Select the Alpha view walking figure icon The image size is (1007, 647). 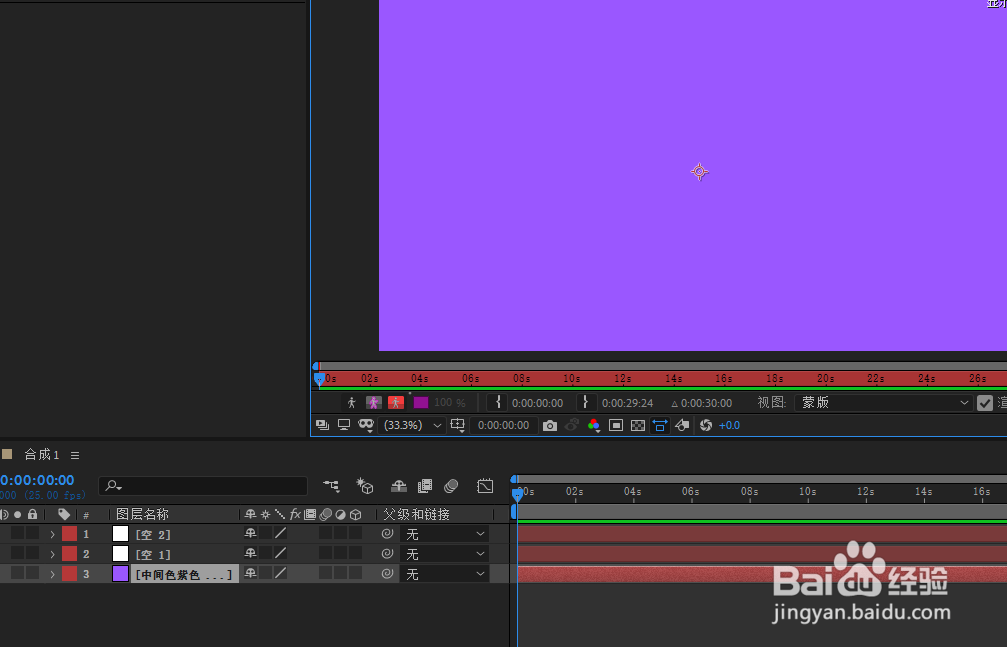coord(351,403)
